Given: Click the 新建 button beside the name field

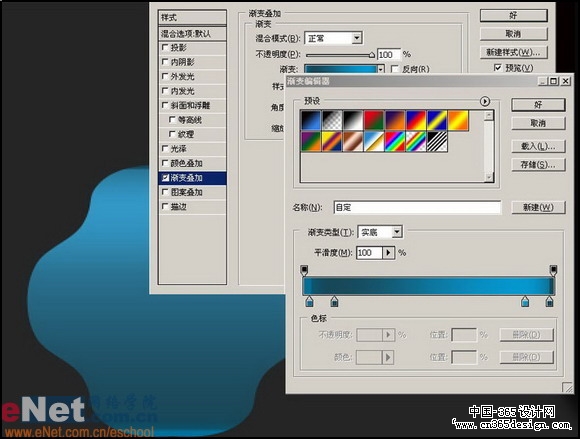Looking at the screenshot, I should click(x=538, y=207).
